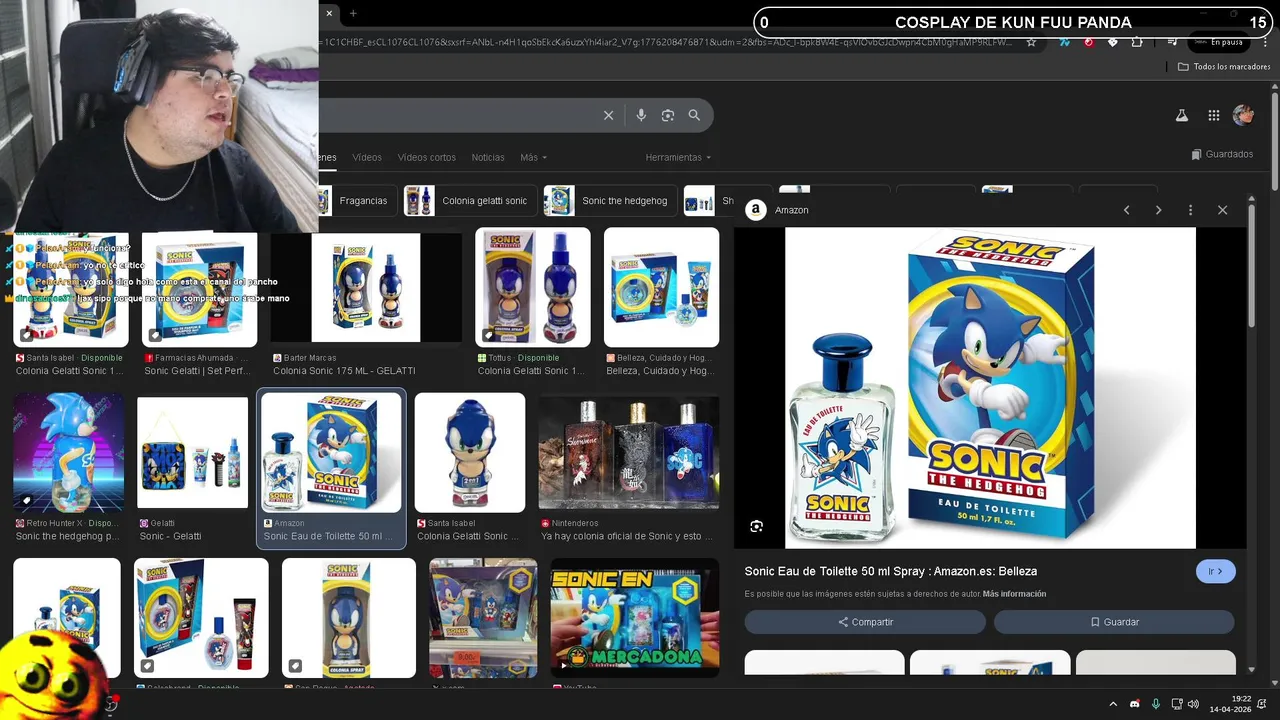Select the Colonia gelatti sonic chip
This screenshot has height=720, width=1280.
470,201
